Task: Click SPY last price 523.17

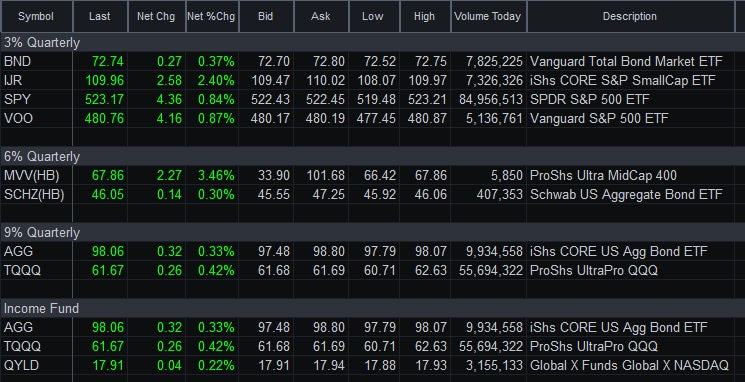Action: pos(105,99)
